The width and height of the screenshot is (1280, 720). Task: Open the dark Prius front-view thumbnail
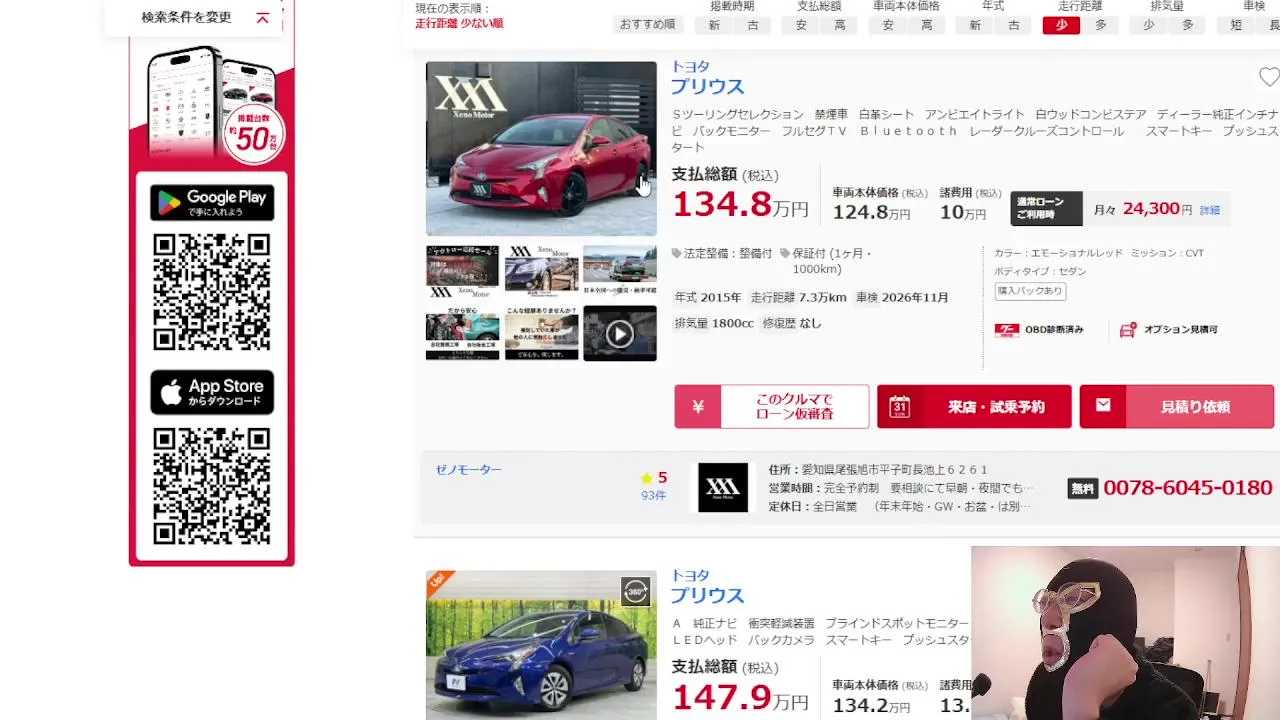coord(541,273)
